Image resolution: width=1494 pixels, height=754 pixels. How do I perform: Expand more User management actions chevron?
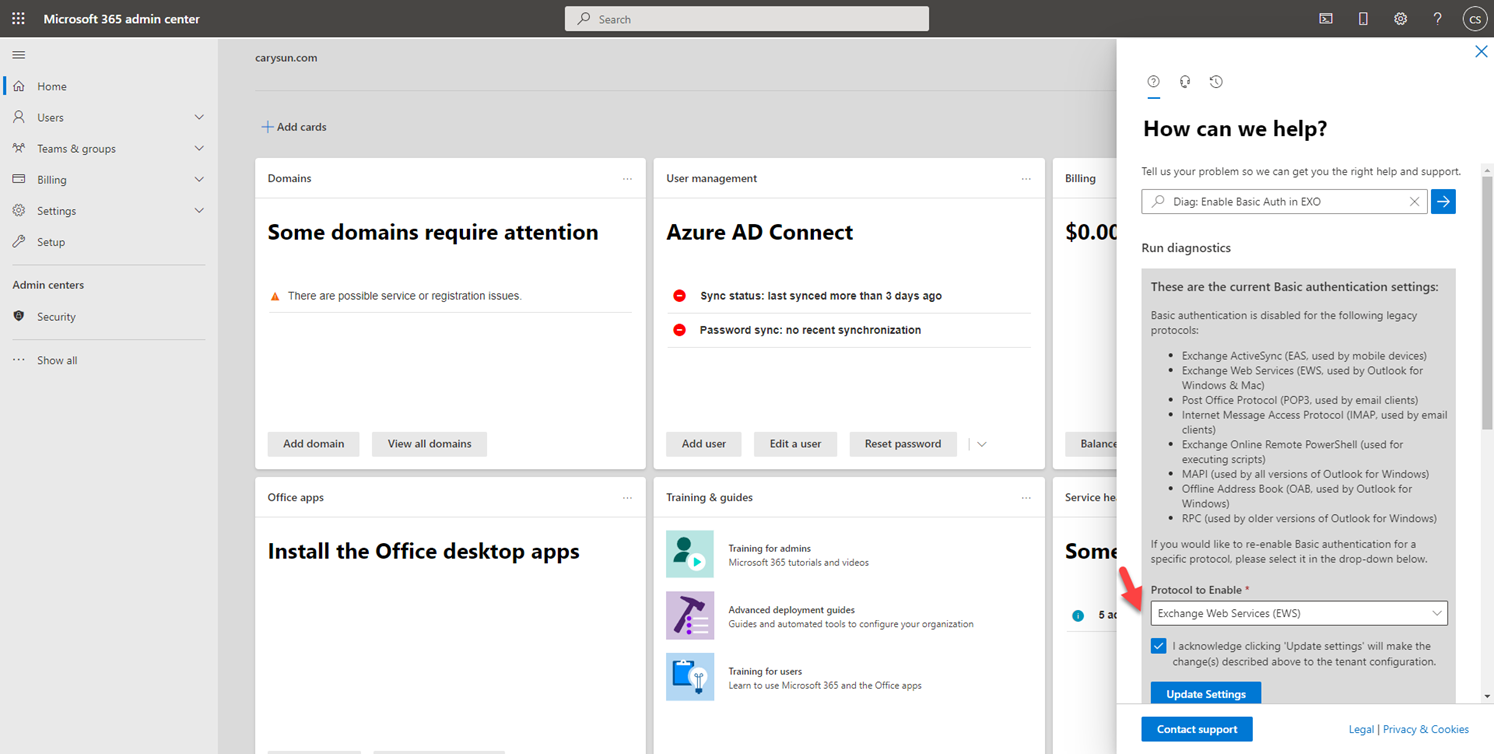click(x=981, y=444)
